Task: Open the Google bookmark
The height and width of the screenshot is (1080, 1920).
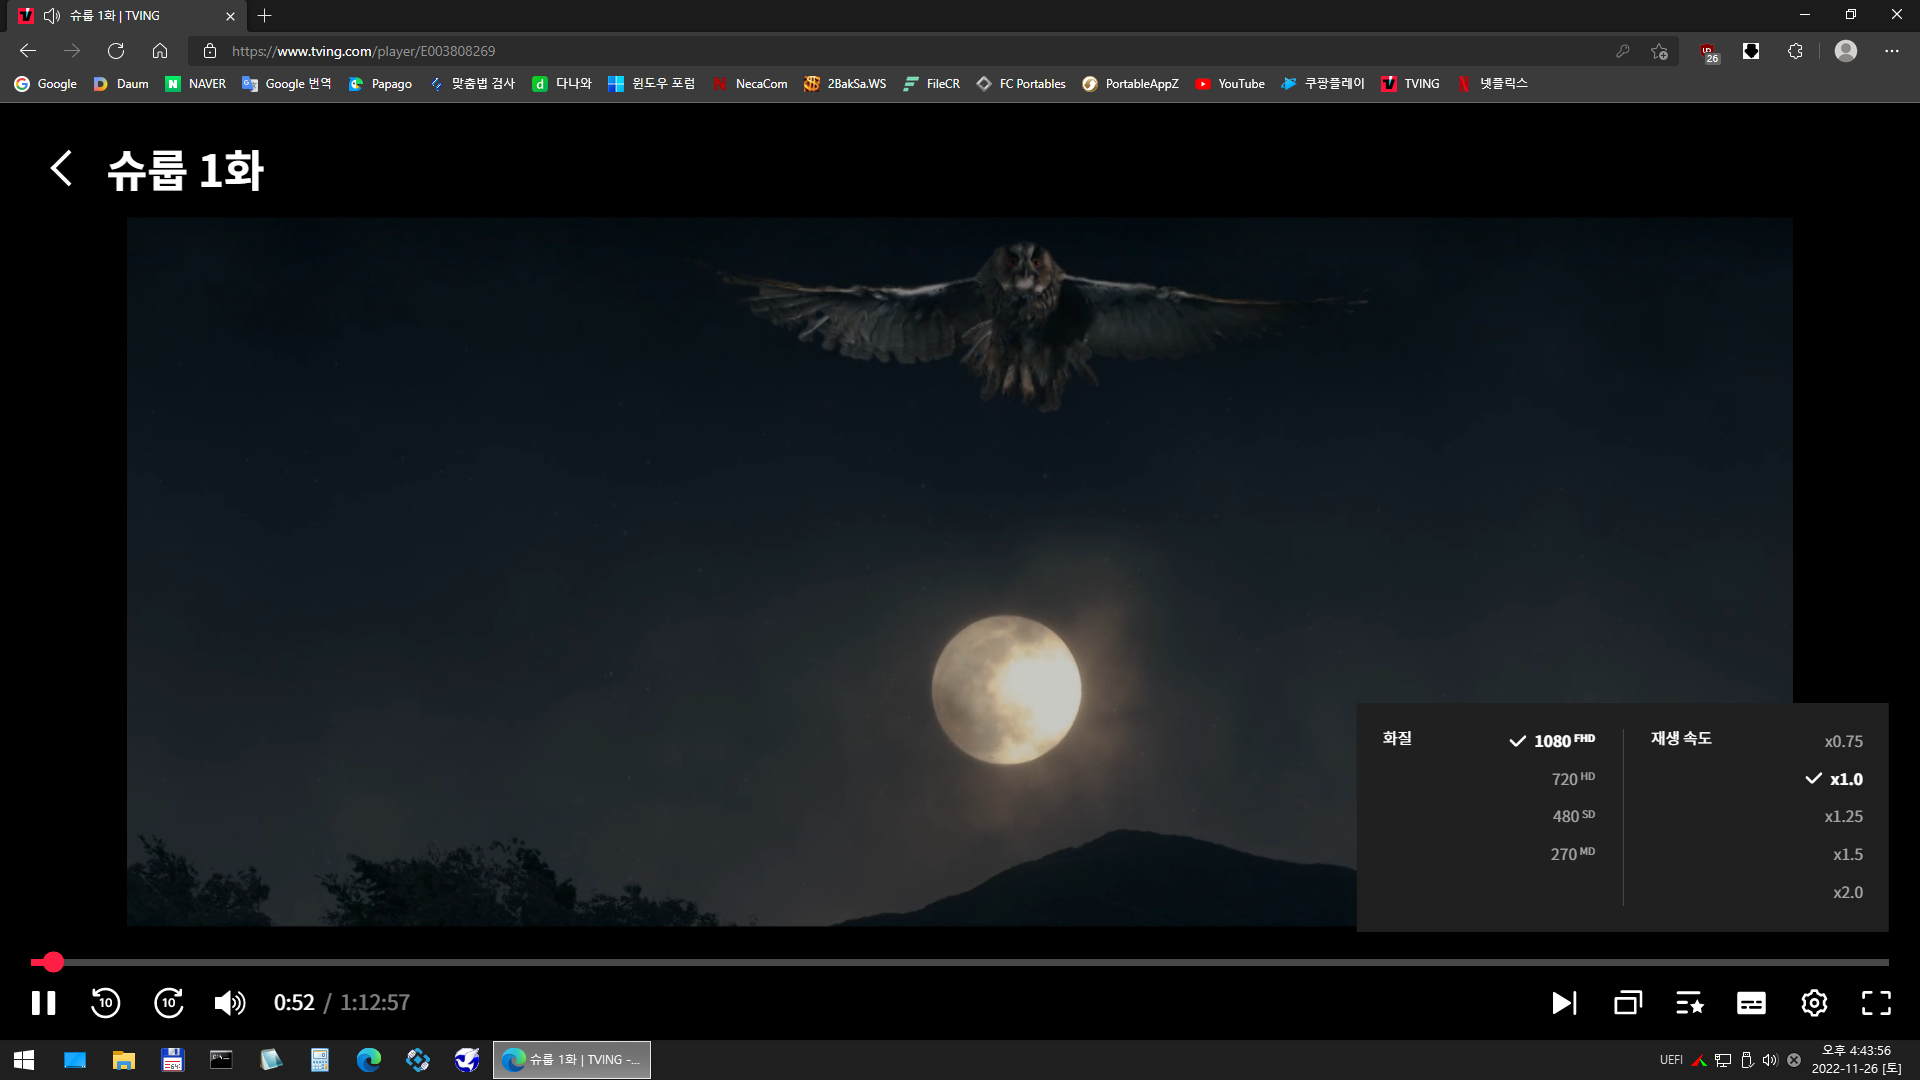Action: tap(46, 84)
